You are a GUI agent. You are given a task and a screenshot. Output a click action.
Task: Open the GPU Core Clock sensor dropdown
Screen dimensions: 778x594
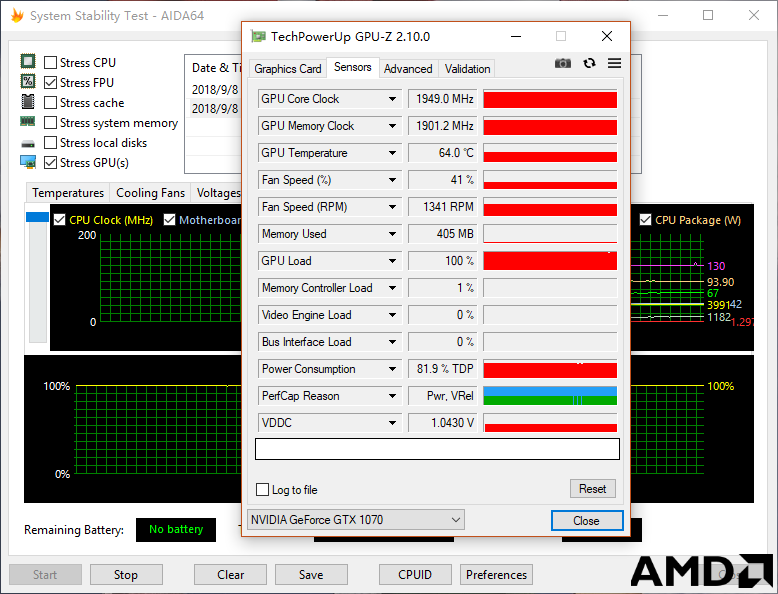tap(392, 99)
